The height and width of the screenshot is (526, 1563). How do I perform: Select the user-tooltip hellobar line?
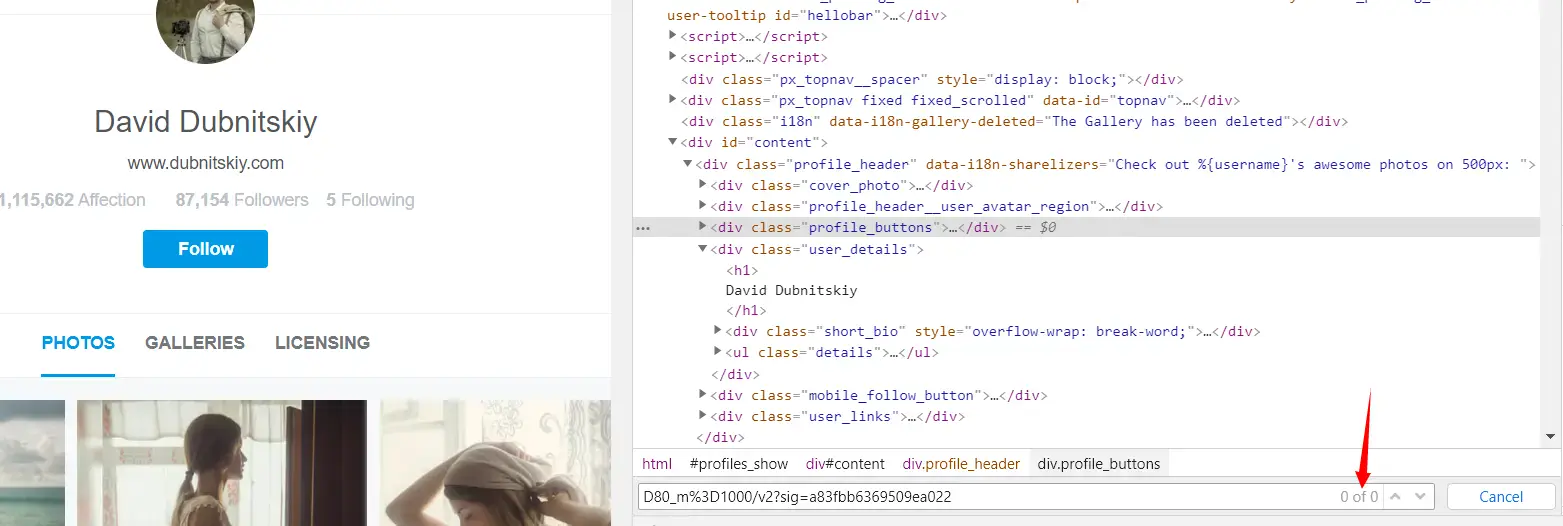(806, 16)
